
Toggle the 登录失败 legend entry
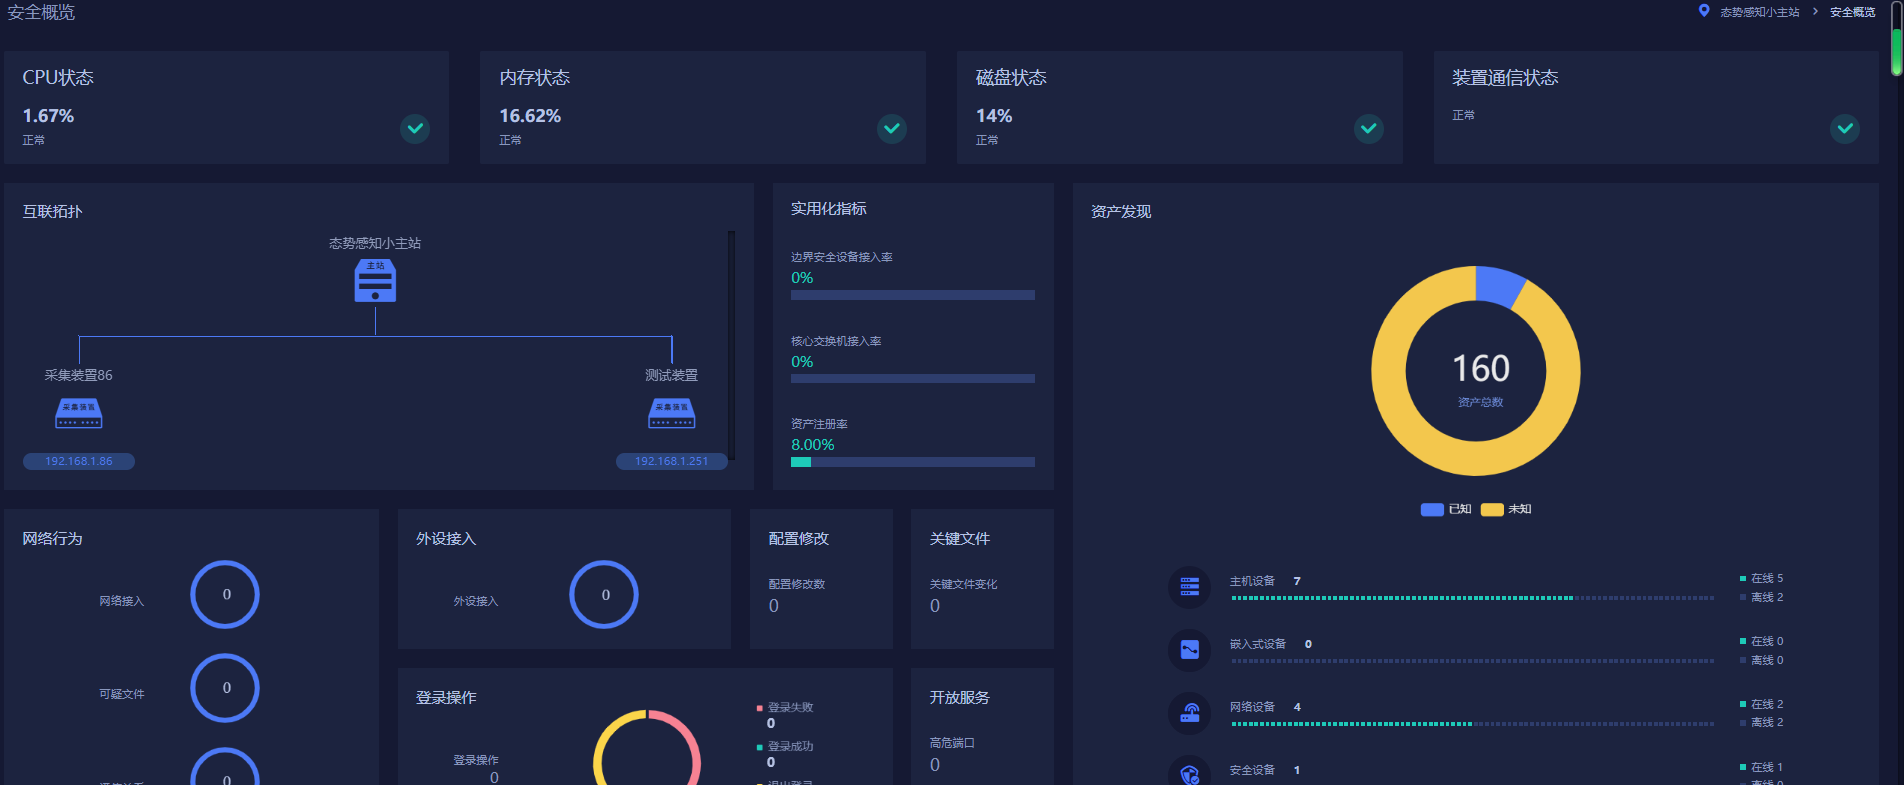[x=785, y=707]
